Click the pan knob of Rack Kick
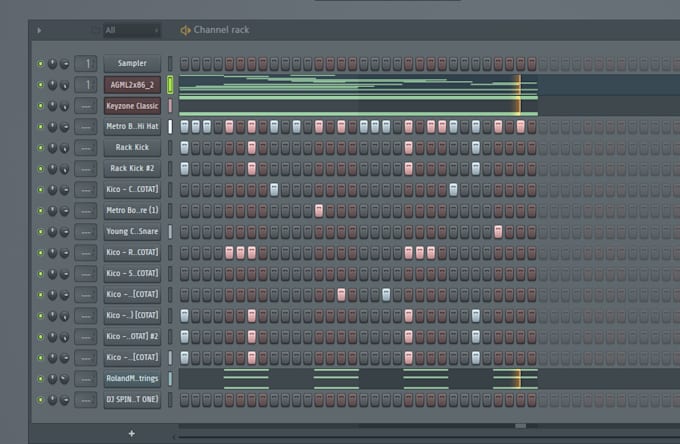 [52, 148]
